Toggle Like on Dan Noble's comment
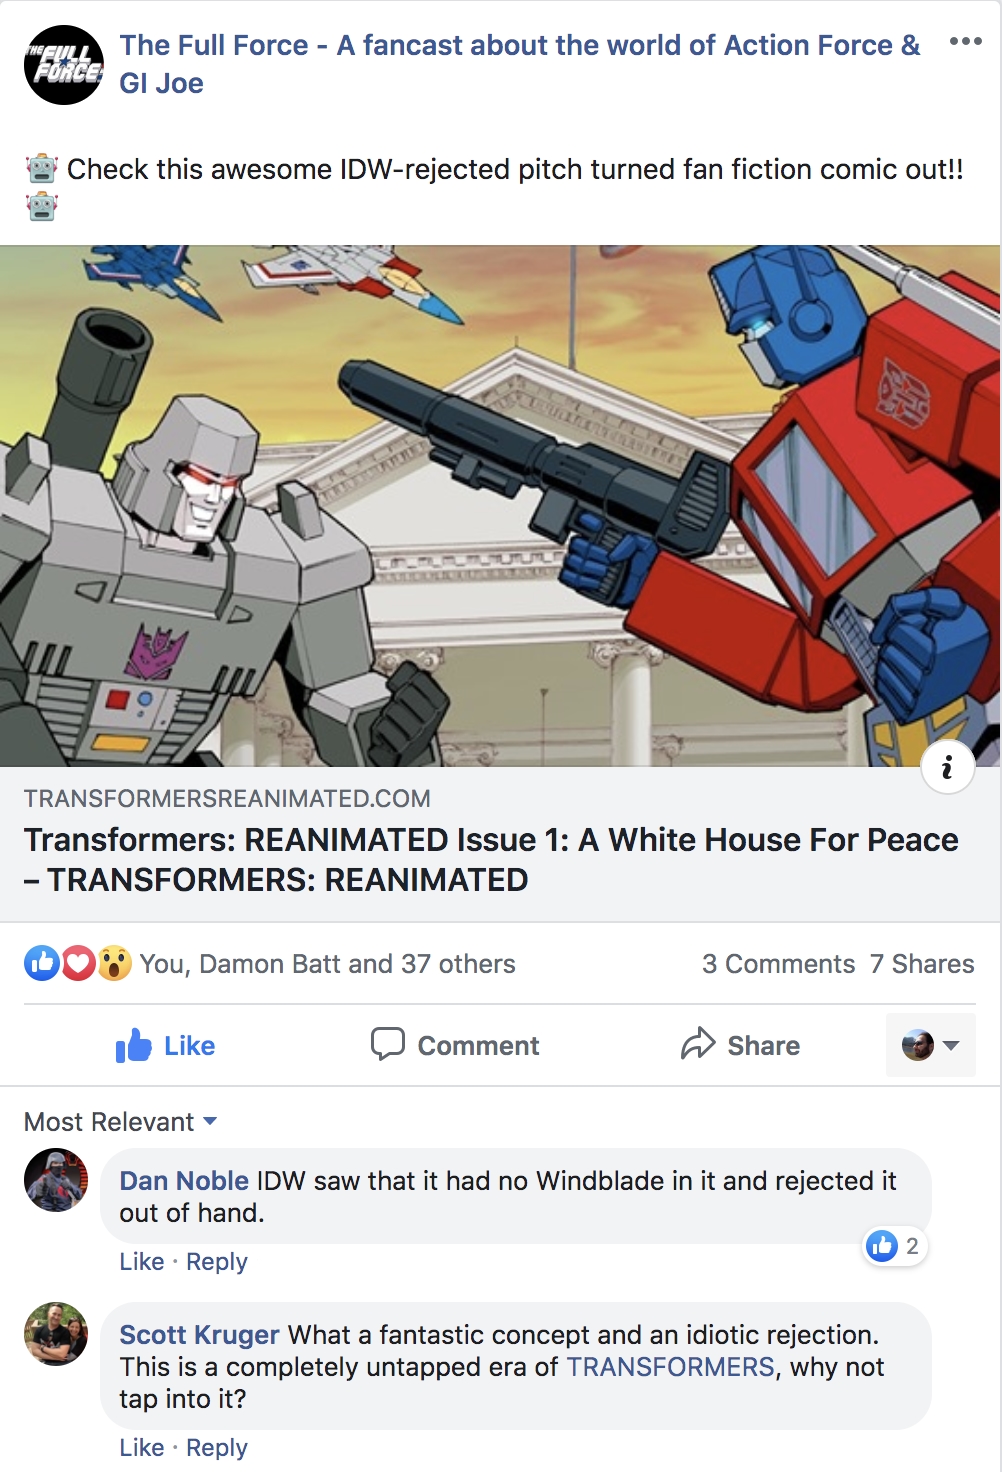This screenshot has height=1472, width=1002. pyautogui.click(x=142, y=1262)
